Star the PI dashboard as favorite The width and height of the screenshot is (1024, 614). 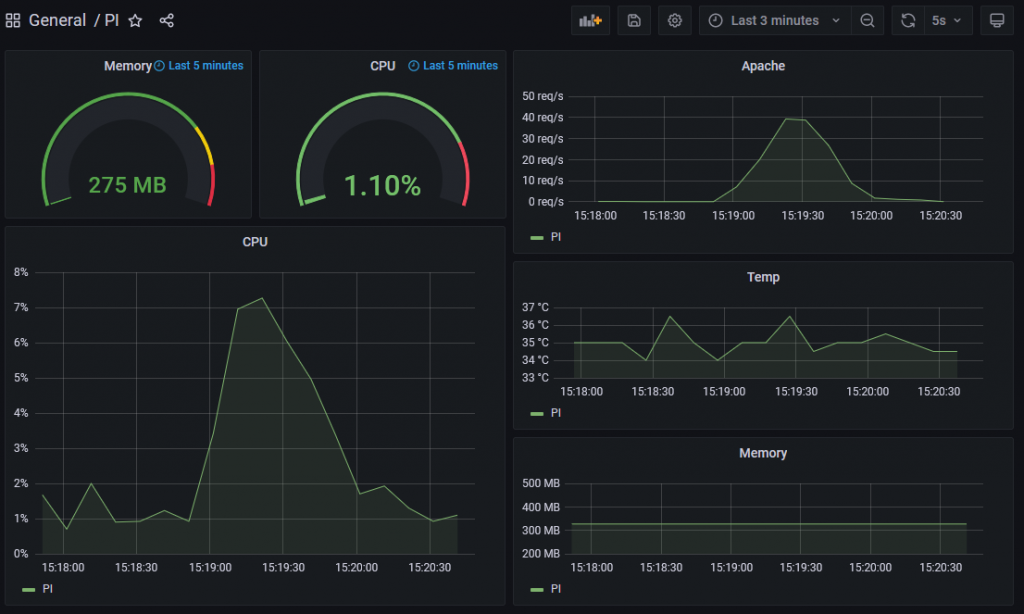coord(135,21)
